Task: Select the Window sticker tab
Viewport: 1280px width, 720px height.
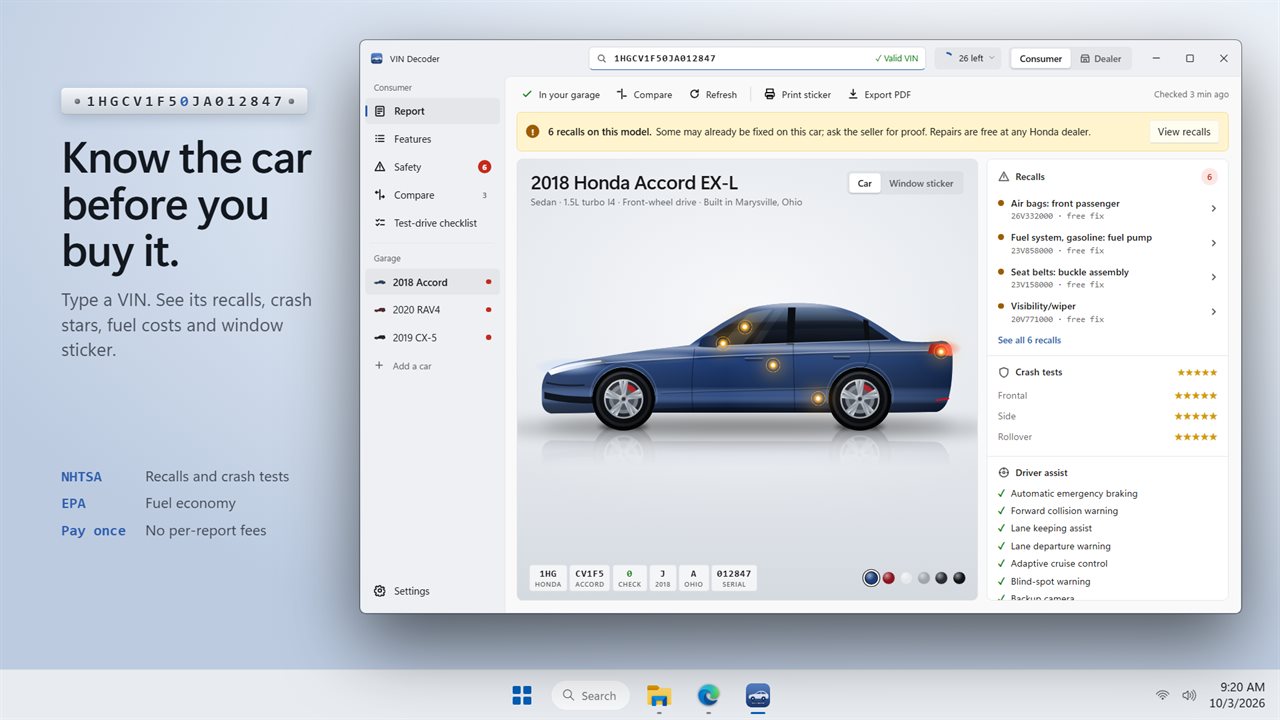Action: tap(921, 183)
